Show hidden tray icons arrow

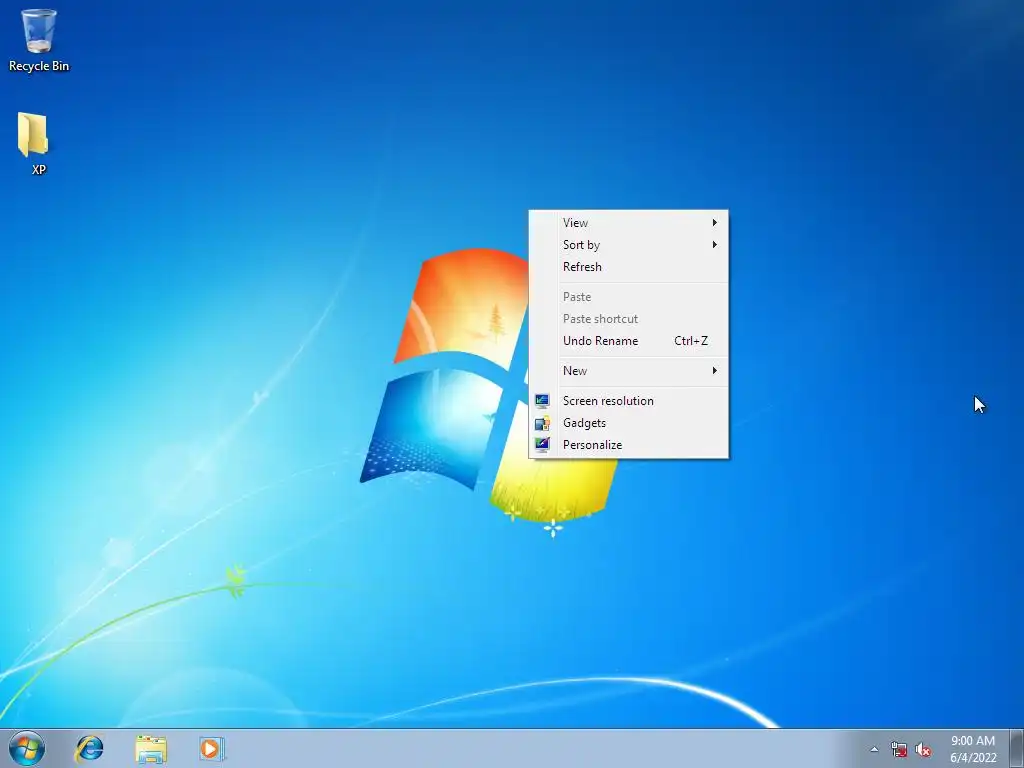[x=874, y=749]
